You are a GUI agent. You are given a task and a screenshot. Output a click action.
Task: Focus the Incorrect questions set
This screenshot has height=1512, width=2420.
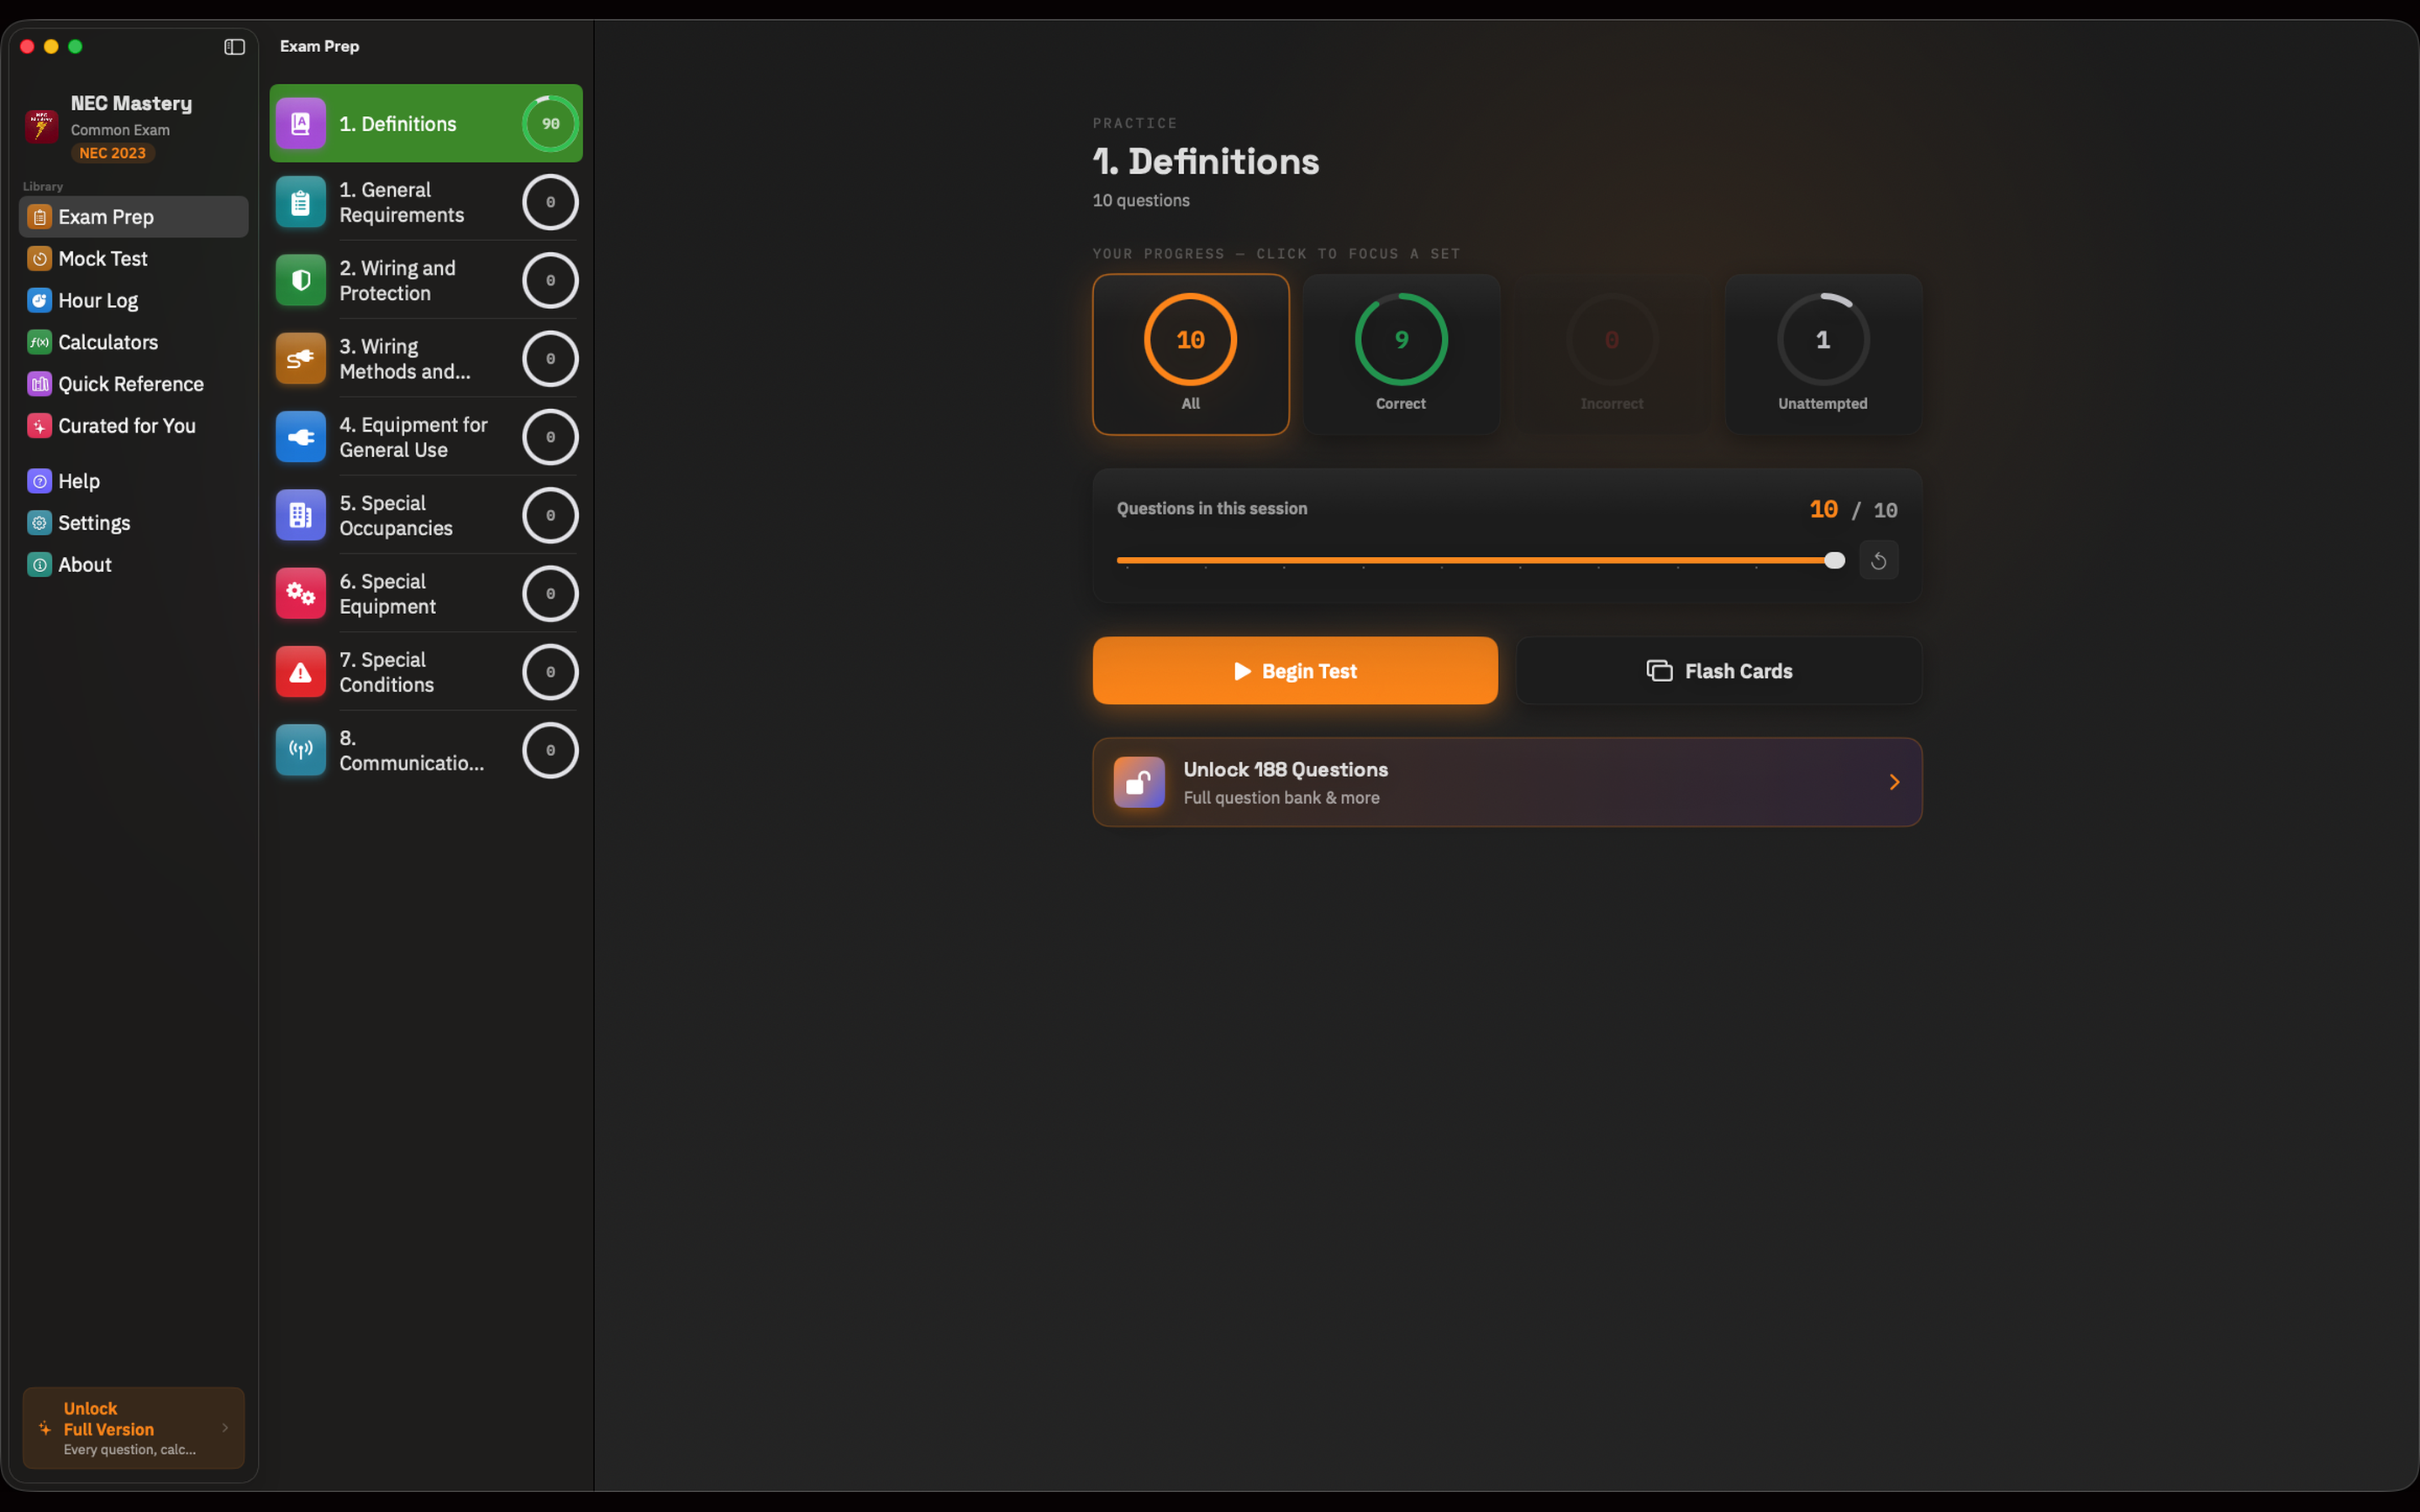(1612, 354)
